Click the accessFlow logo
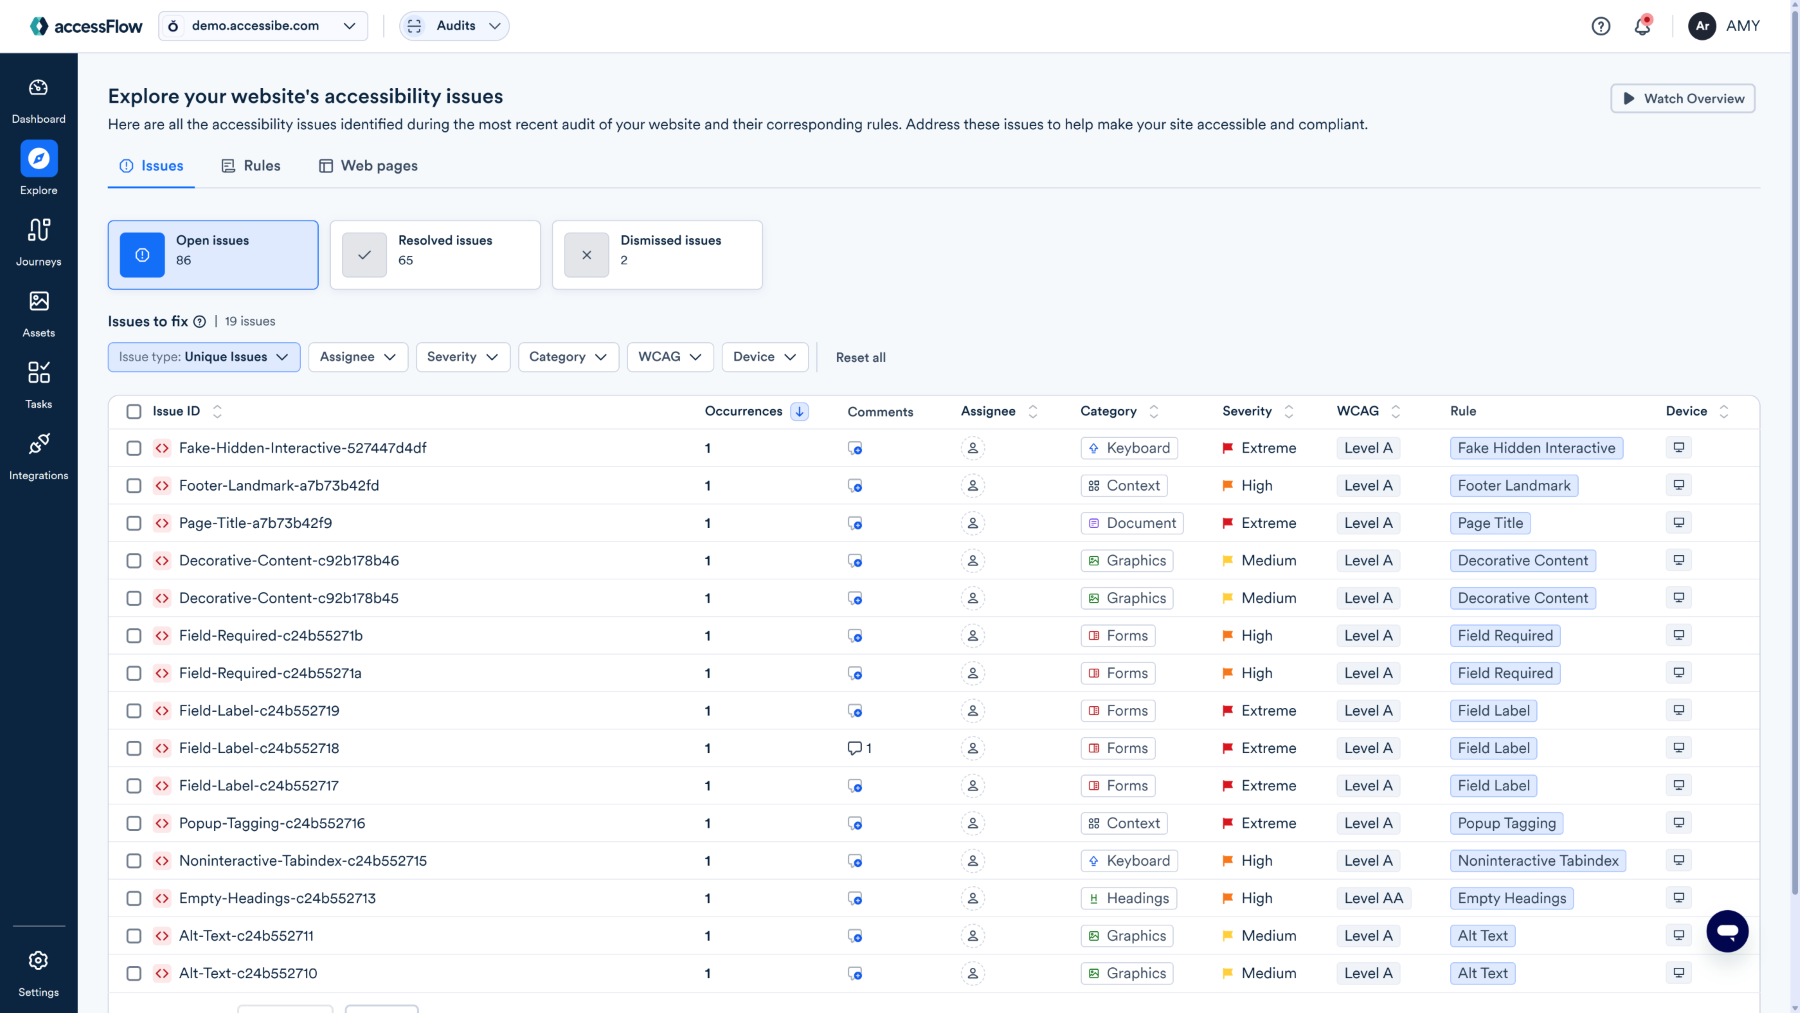 (x=86, y=26)
